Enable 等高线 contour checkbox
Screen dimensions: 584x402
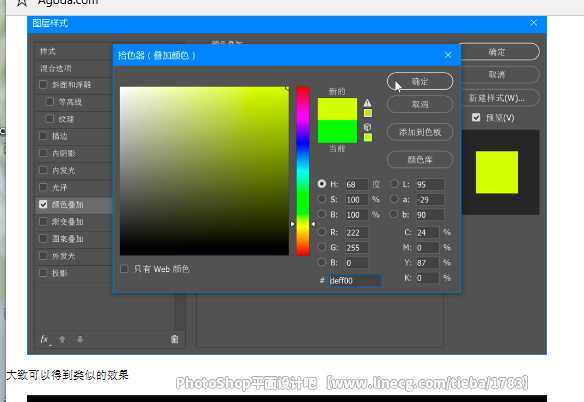(x=50, y=101)
